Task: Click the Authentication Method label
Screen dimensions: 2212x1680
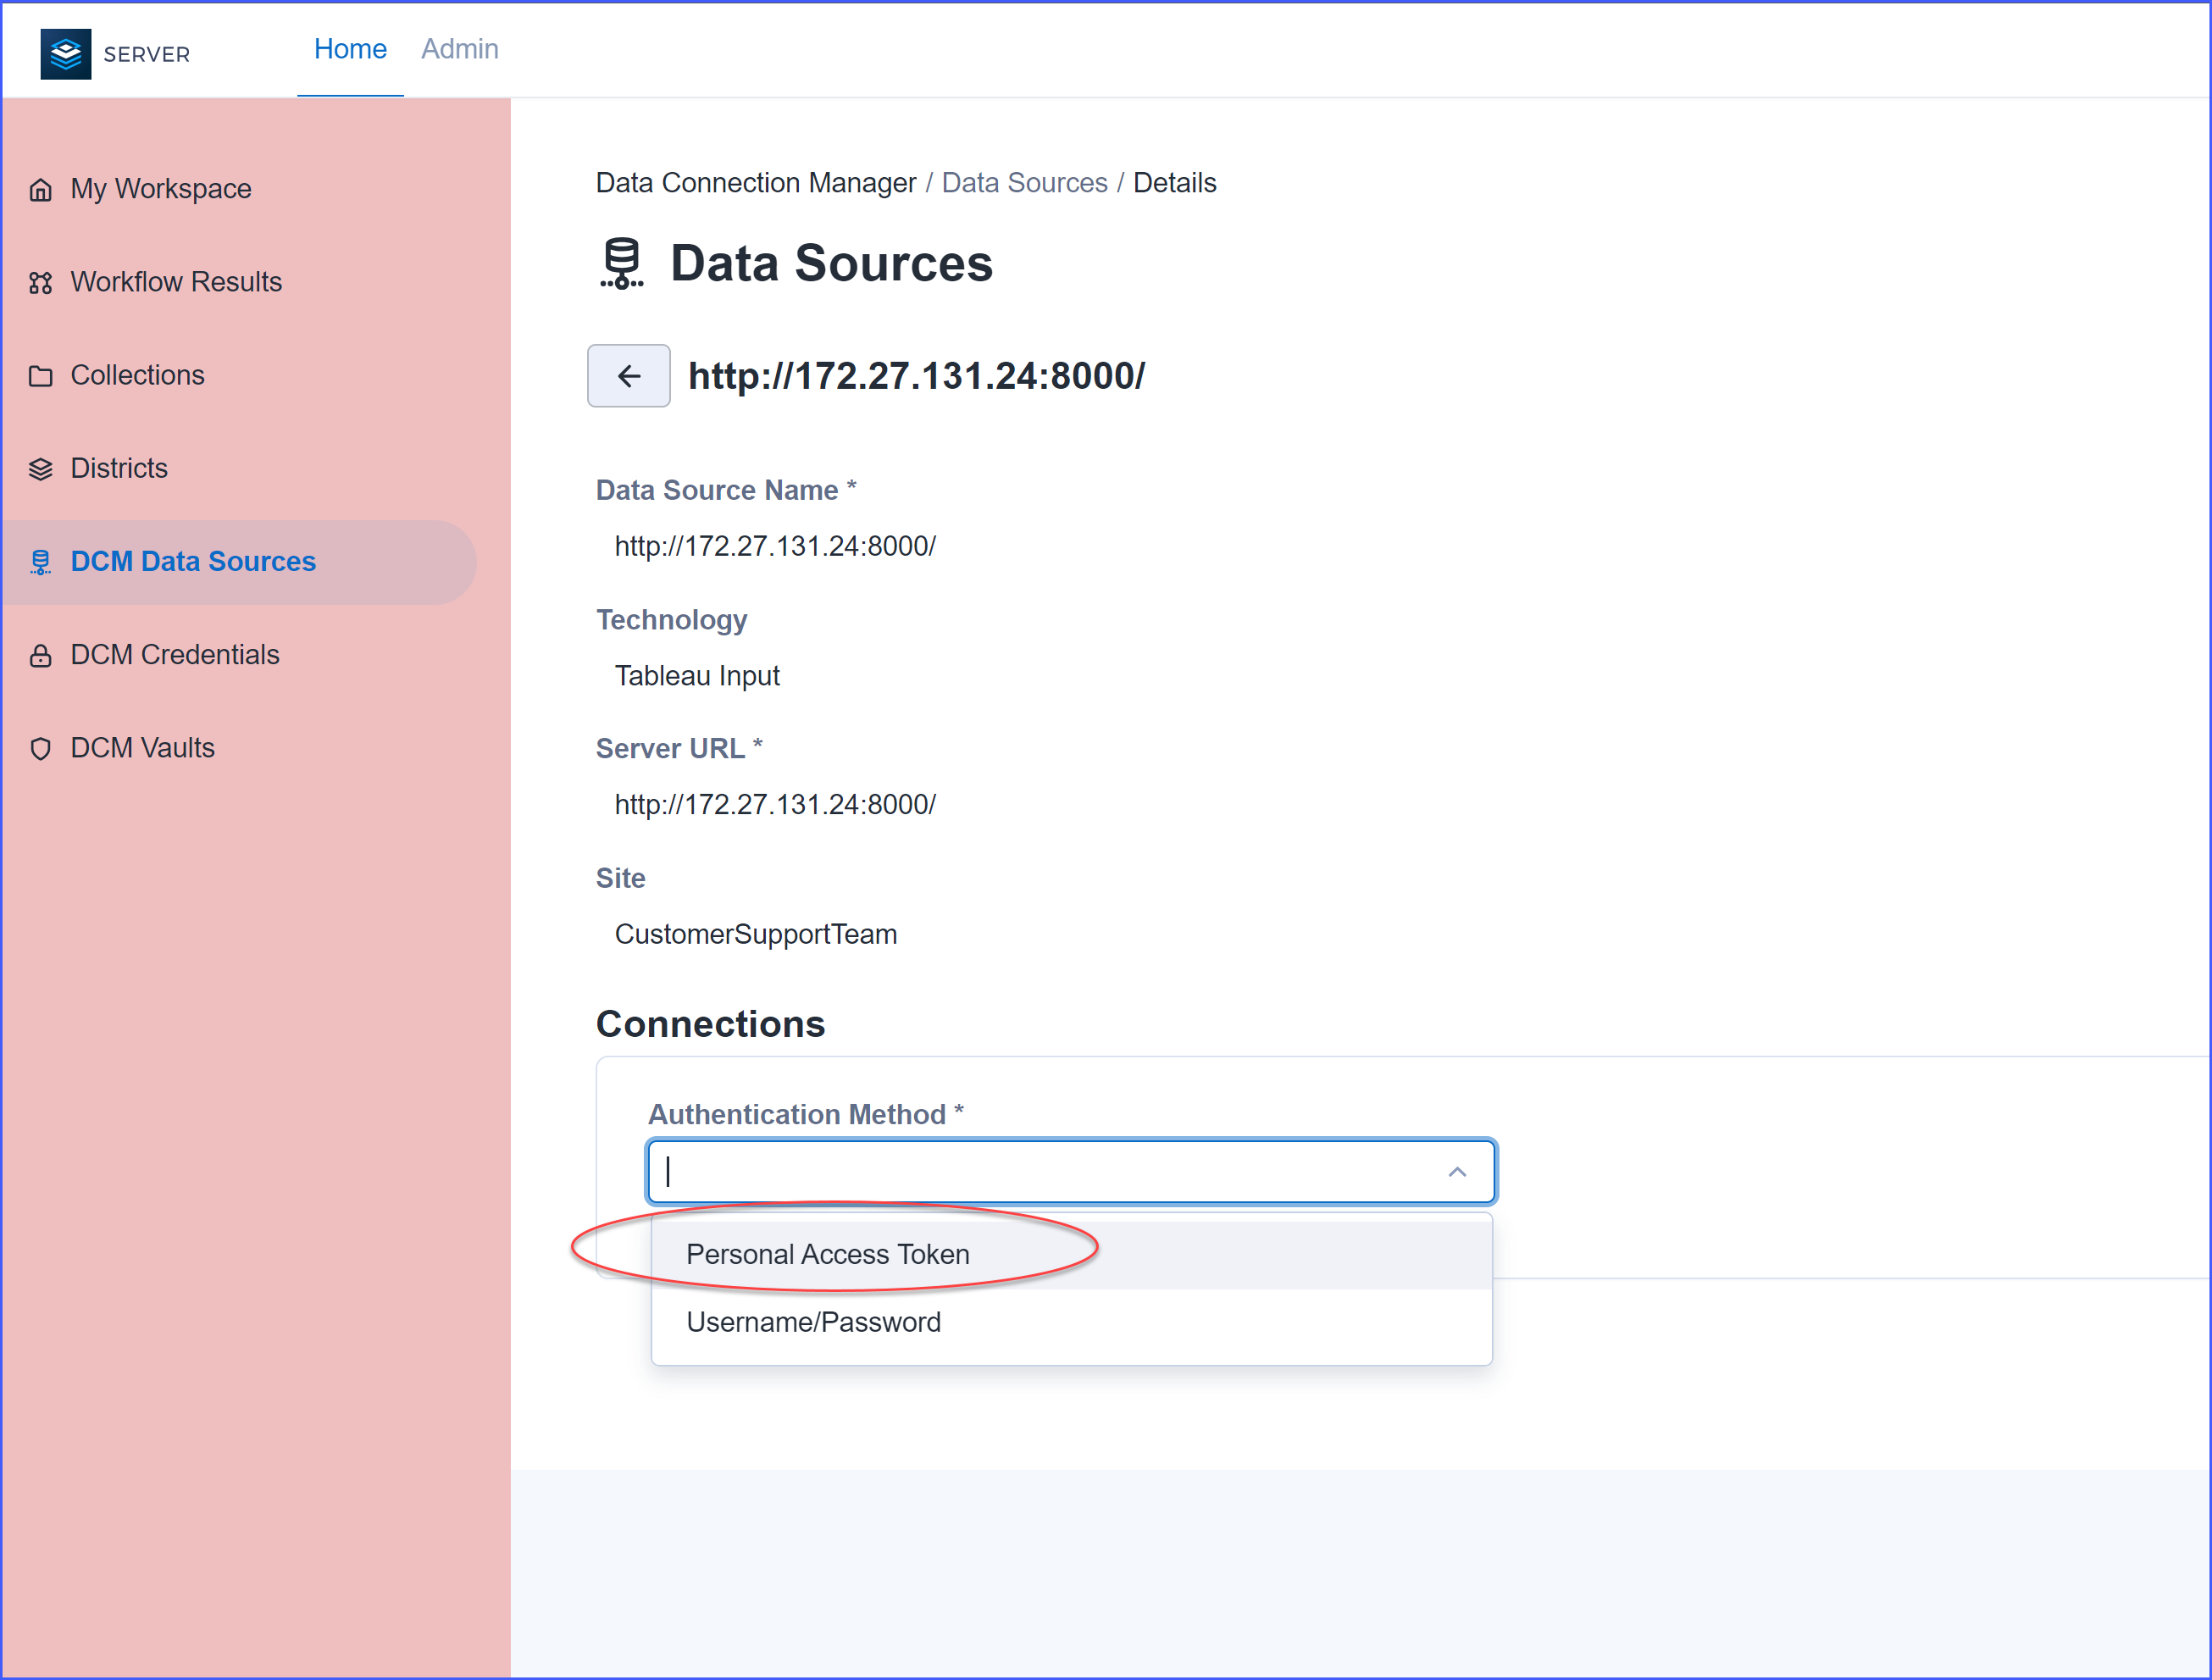Action: (x=805, y=1114)
